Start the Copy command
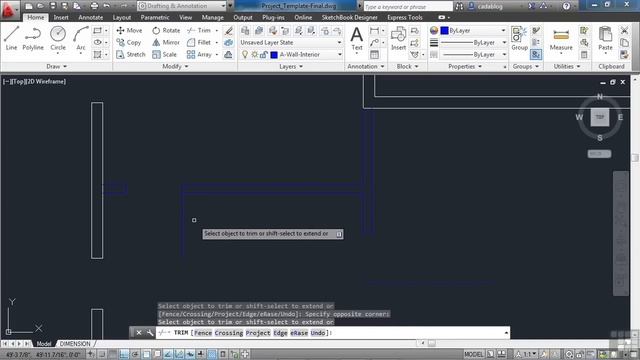The width and height of the screenshot is (640, 360). pos(129,42)
